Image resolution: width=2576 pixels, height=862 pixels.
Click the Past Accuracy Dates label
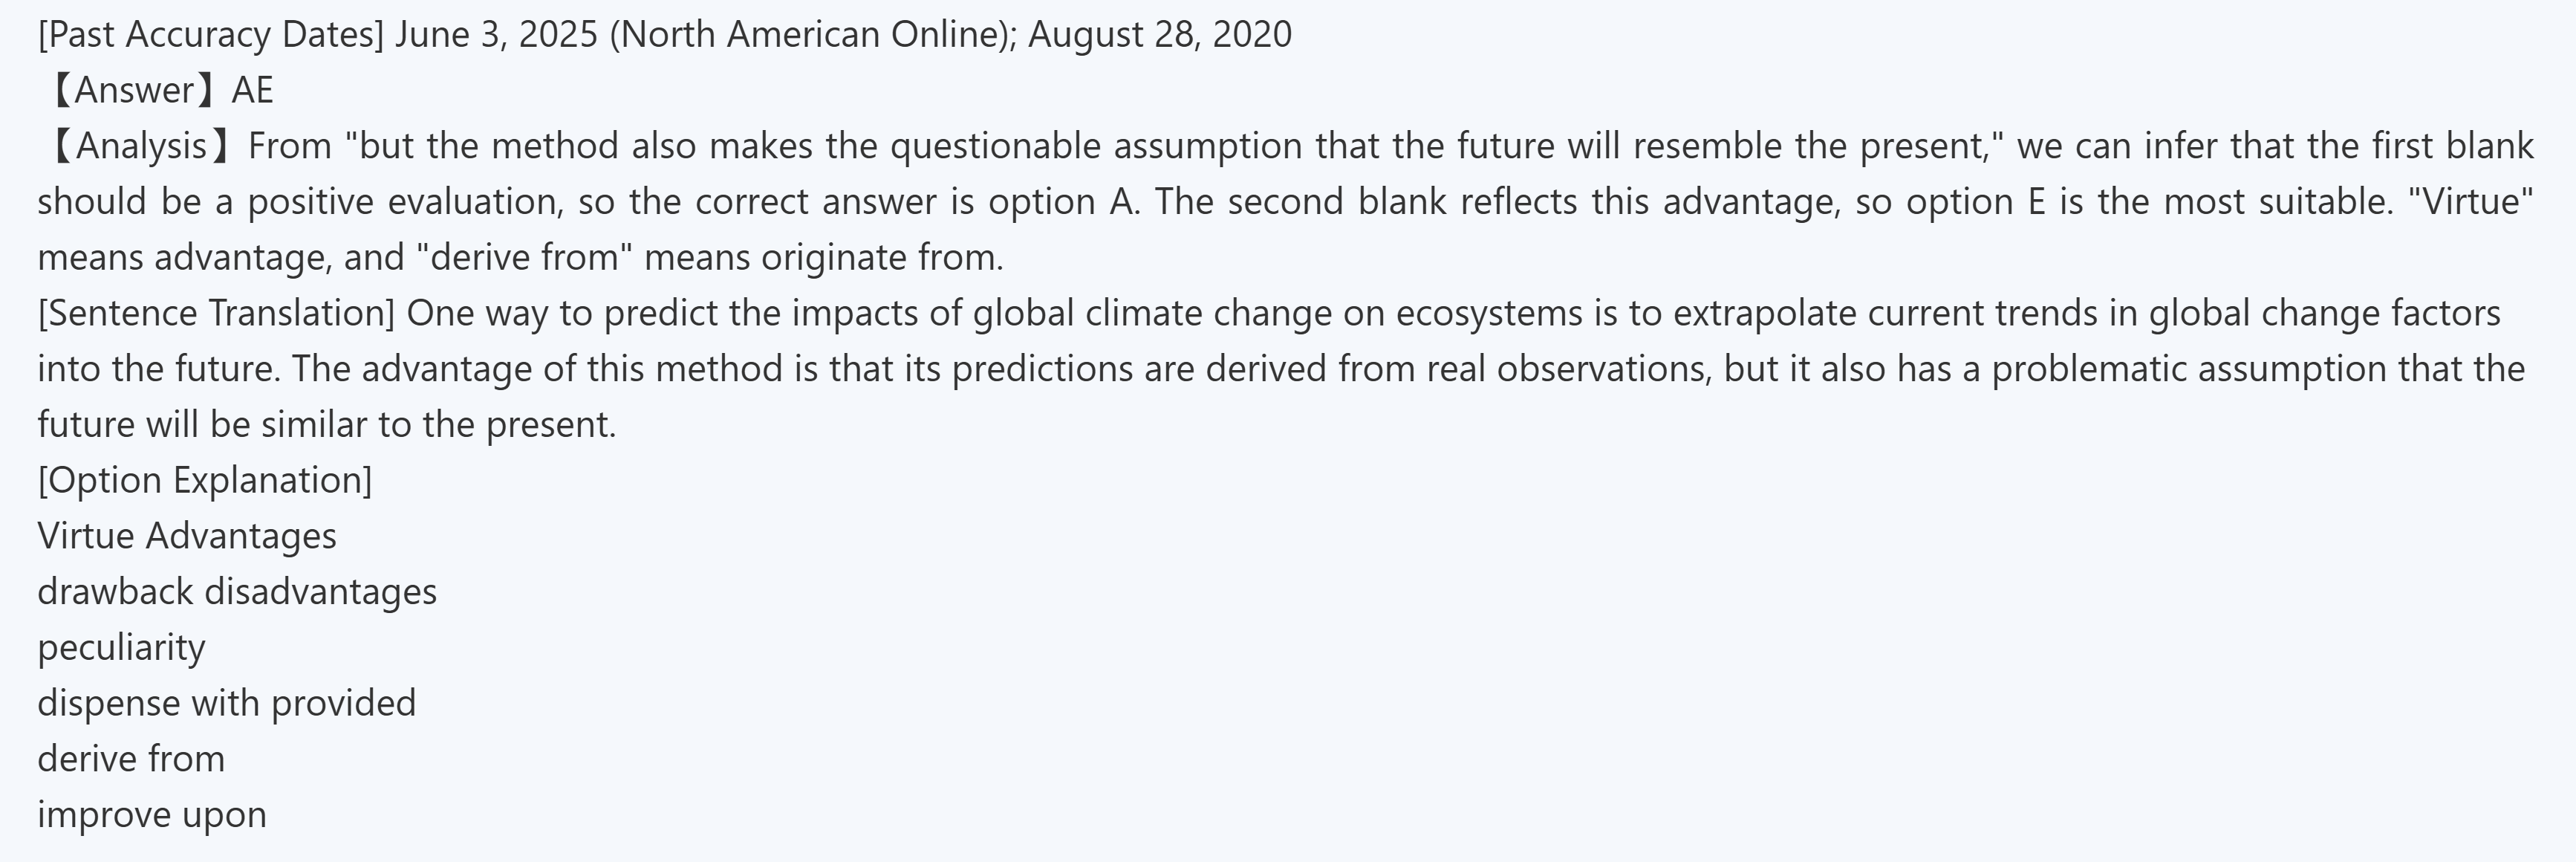point(210,35)
